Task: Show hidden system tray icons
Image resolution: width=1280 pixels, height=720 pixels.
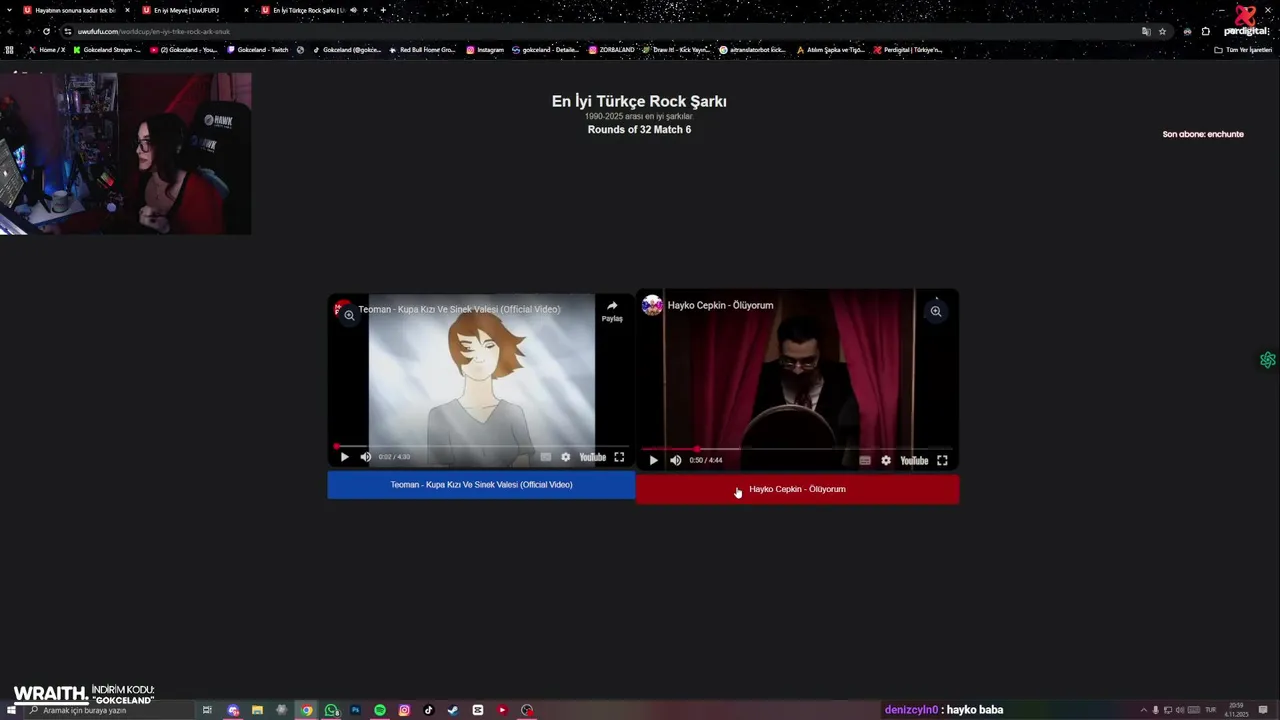Action: pos(1144,710)
